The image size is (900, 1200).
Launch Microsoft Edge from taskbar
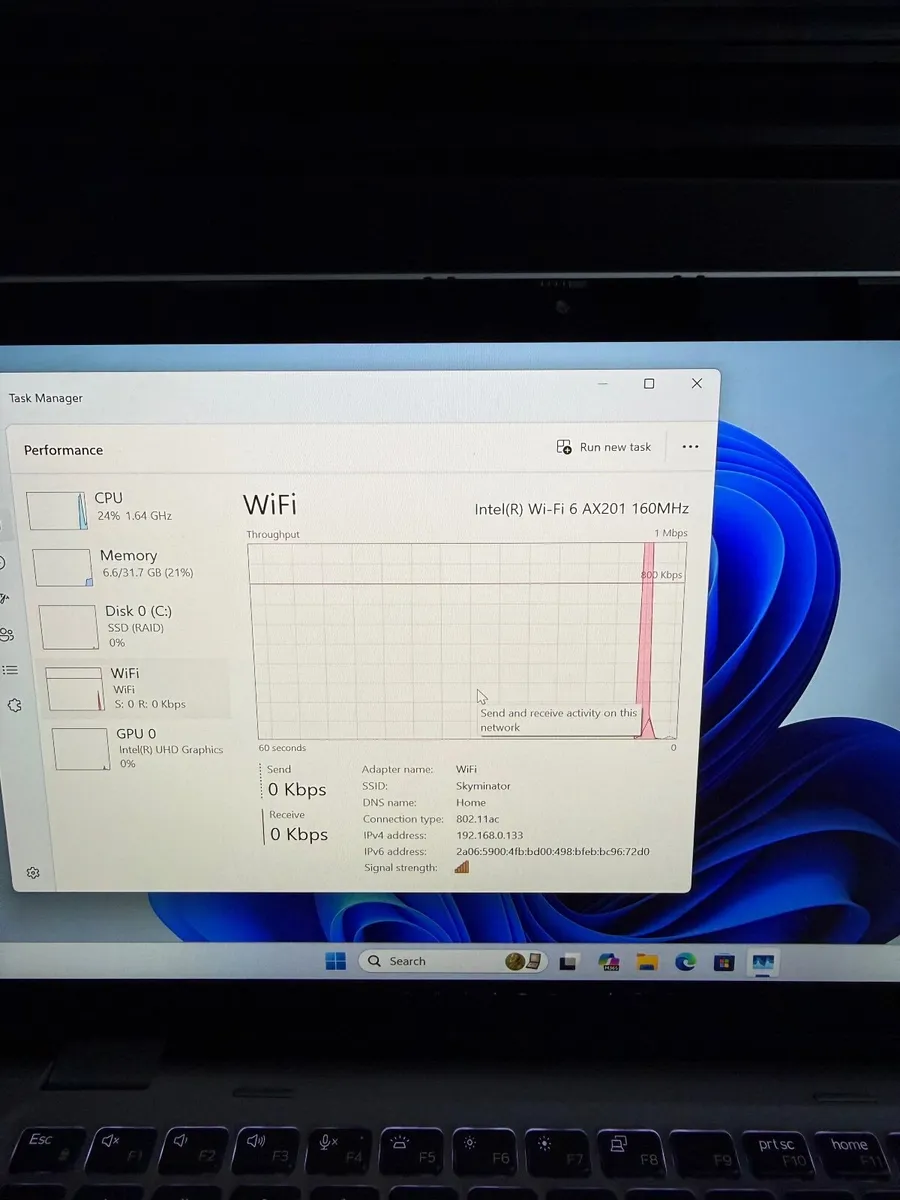(685, 961)
